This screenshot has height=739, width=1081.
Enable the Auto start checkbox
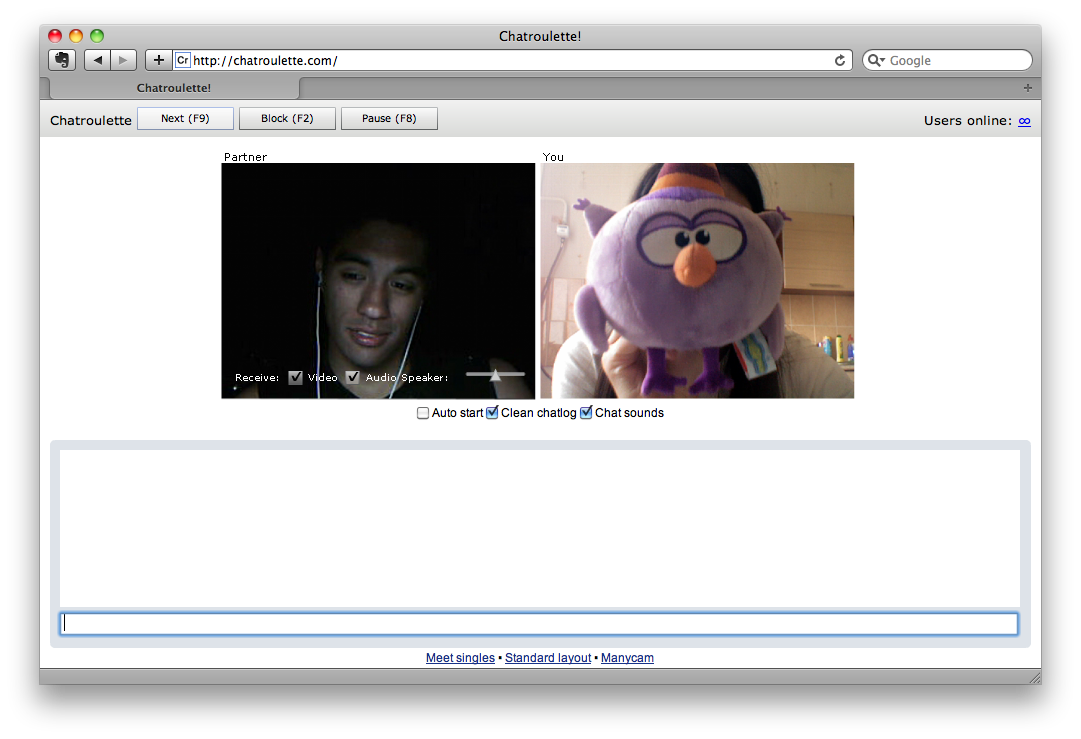(423, 413)
